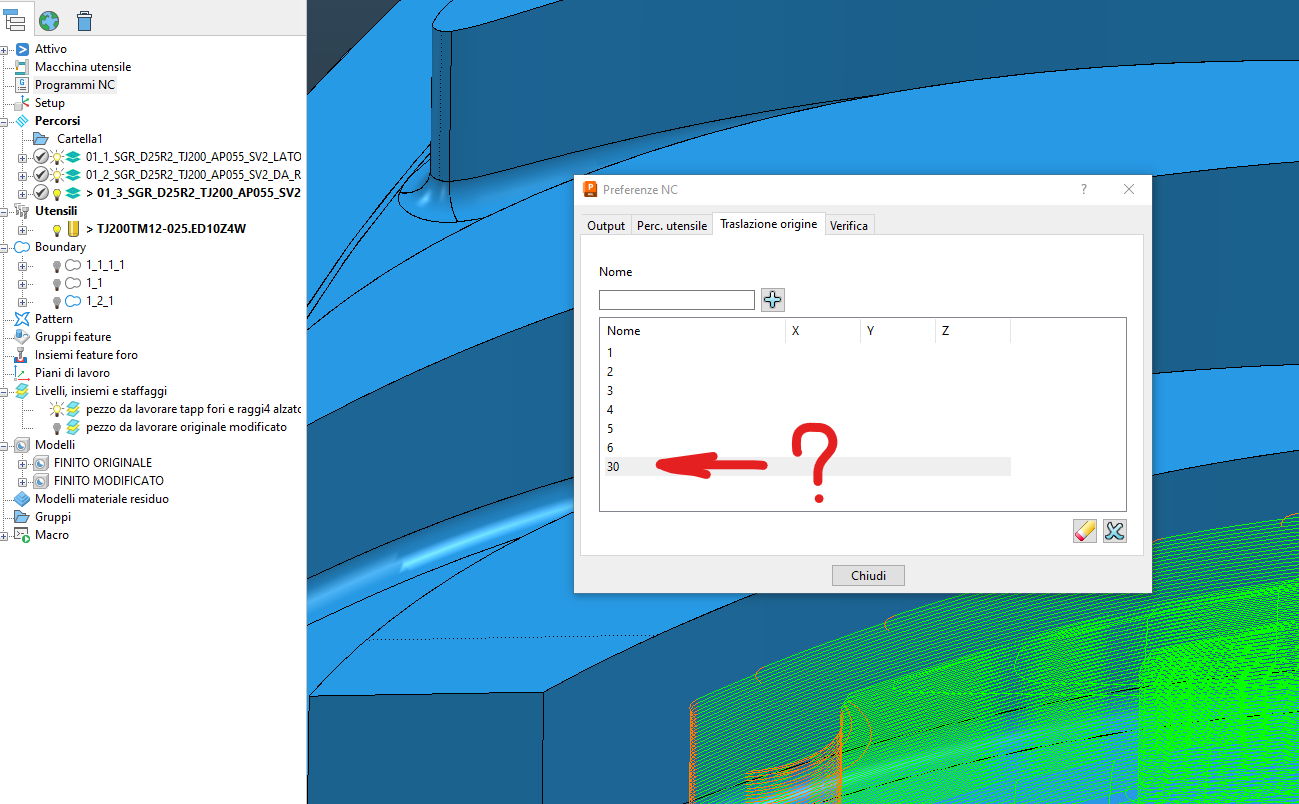1299x804 pixels.
Task: Toggle light bulb of toolpath 01_2_SGR...DA_R
Action: pos(57,175)
